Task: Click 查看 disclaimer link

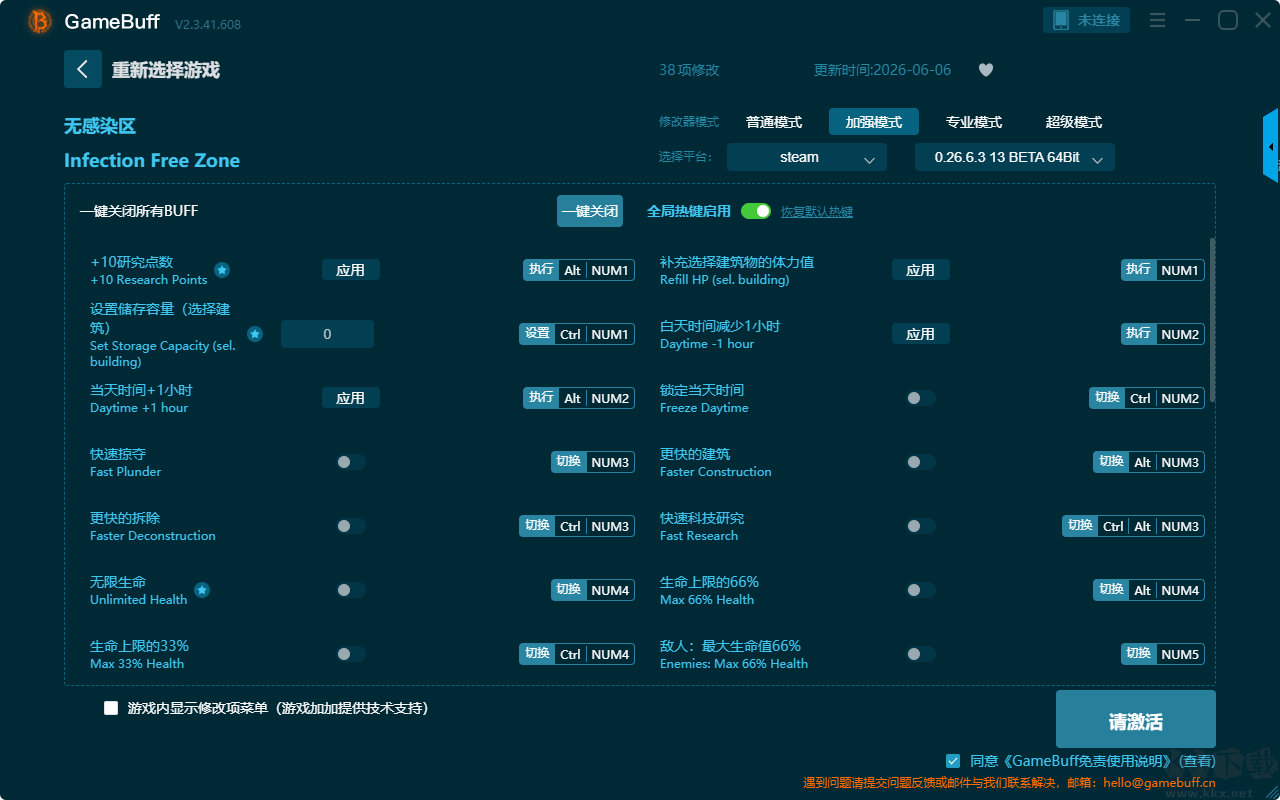Action: click(x=1197, y=761)
